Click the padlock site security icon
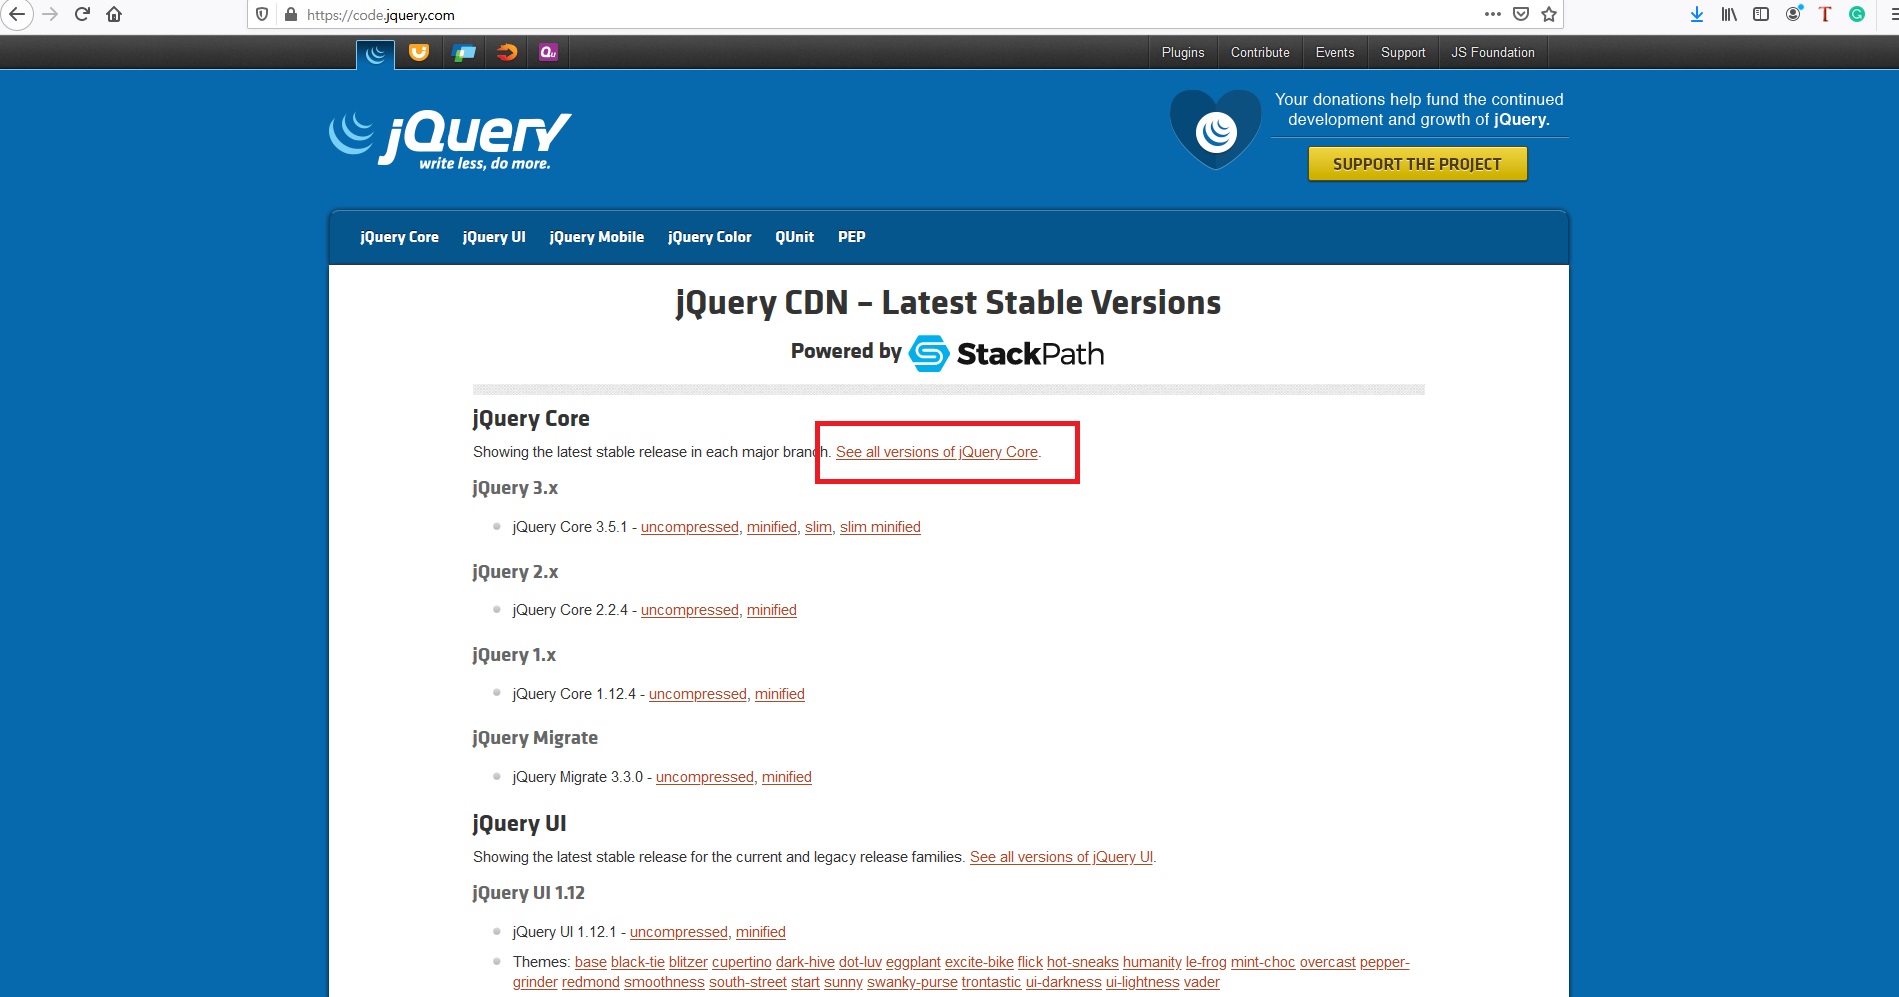 [291, 14]
